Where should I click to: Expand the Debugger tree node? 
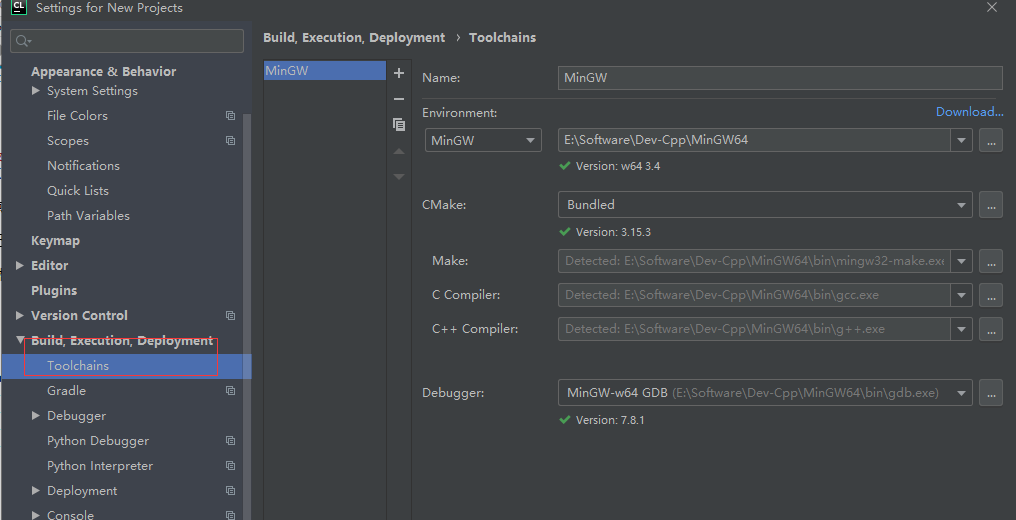click(x=36, y=416)
